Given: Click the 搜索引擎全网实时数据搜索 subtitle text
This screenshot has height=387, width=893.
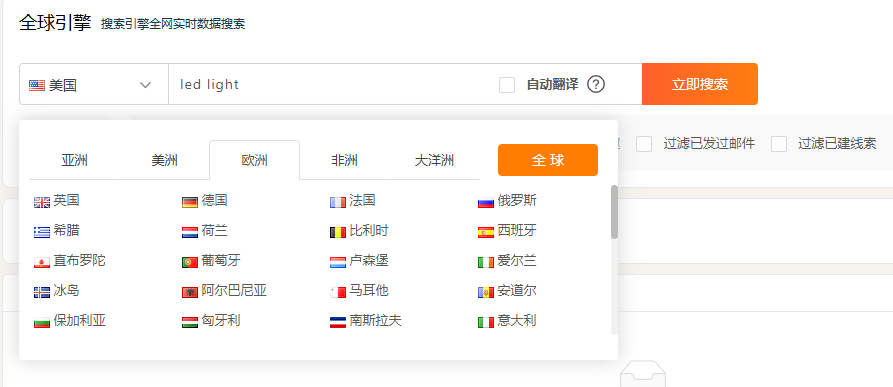Looking at the screenshot, I should point(173,24).
